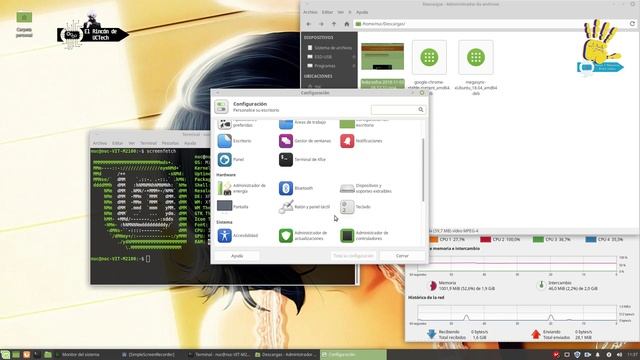Click the Toda la configuración button

pos(353,256)
